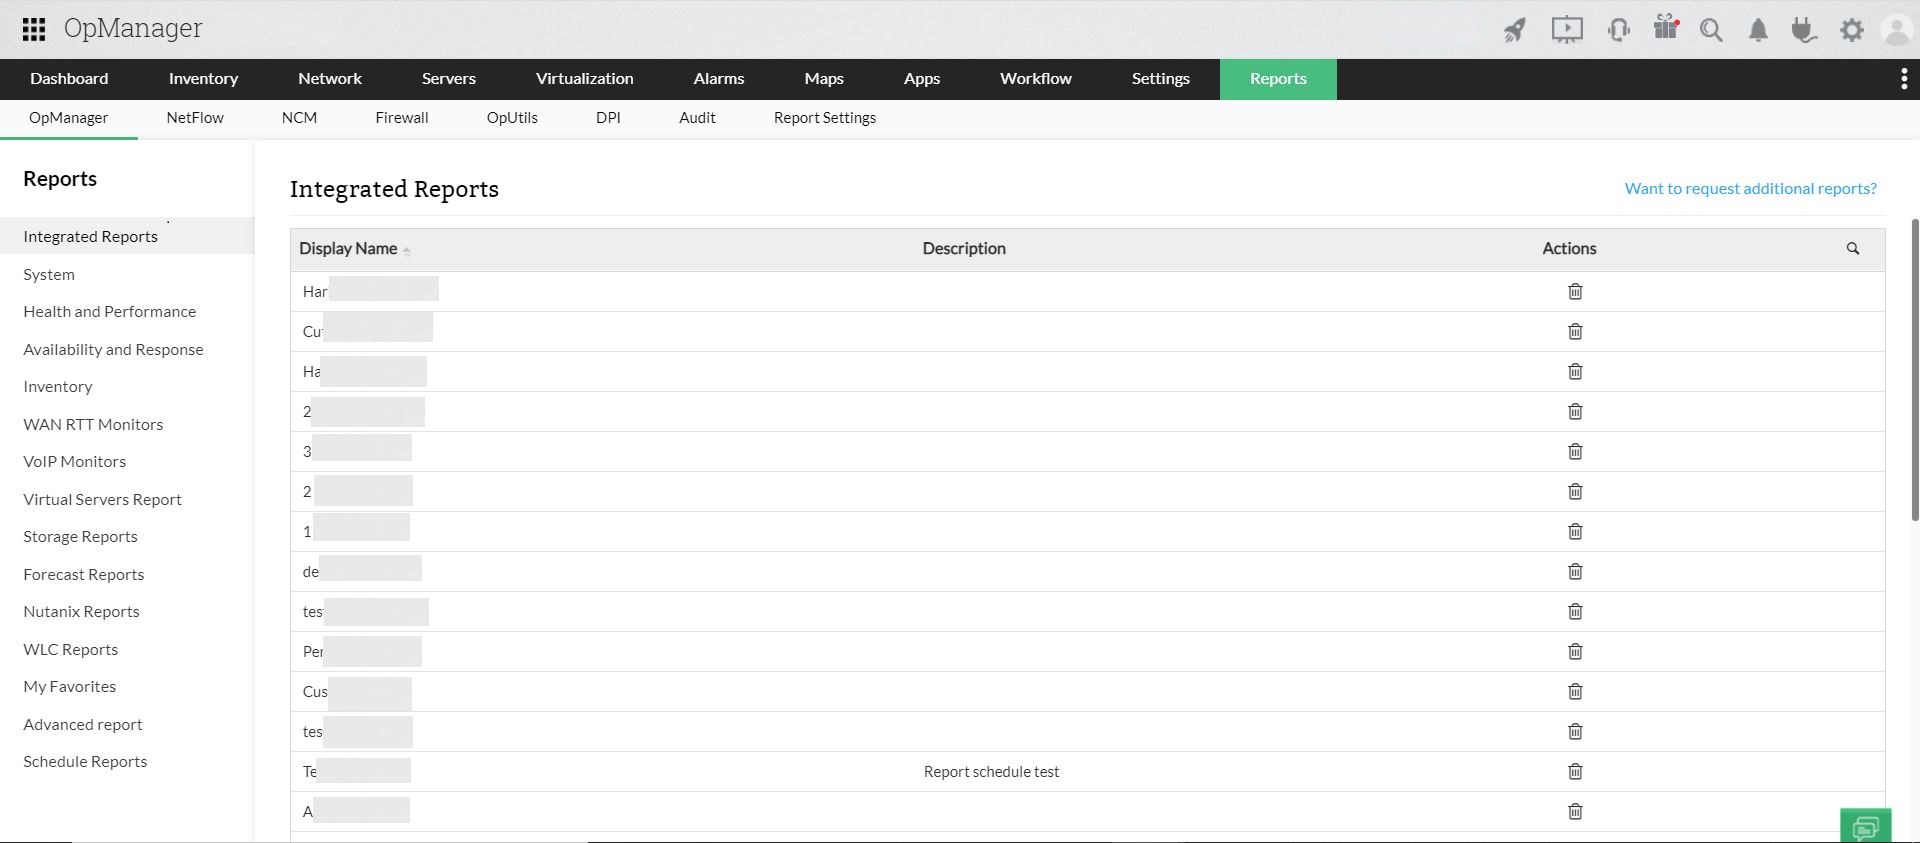Select the Firewall subtab
Screen dimensions: 1920x843
click(402, 118)
